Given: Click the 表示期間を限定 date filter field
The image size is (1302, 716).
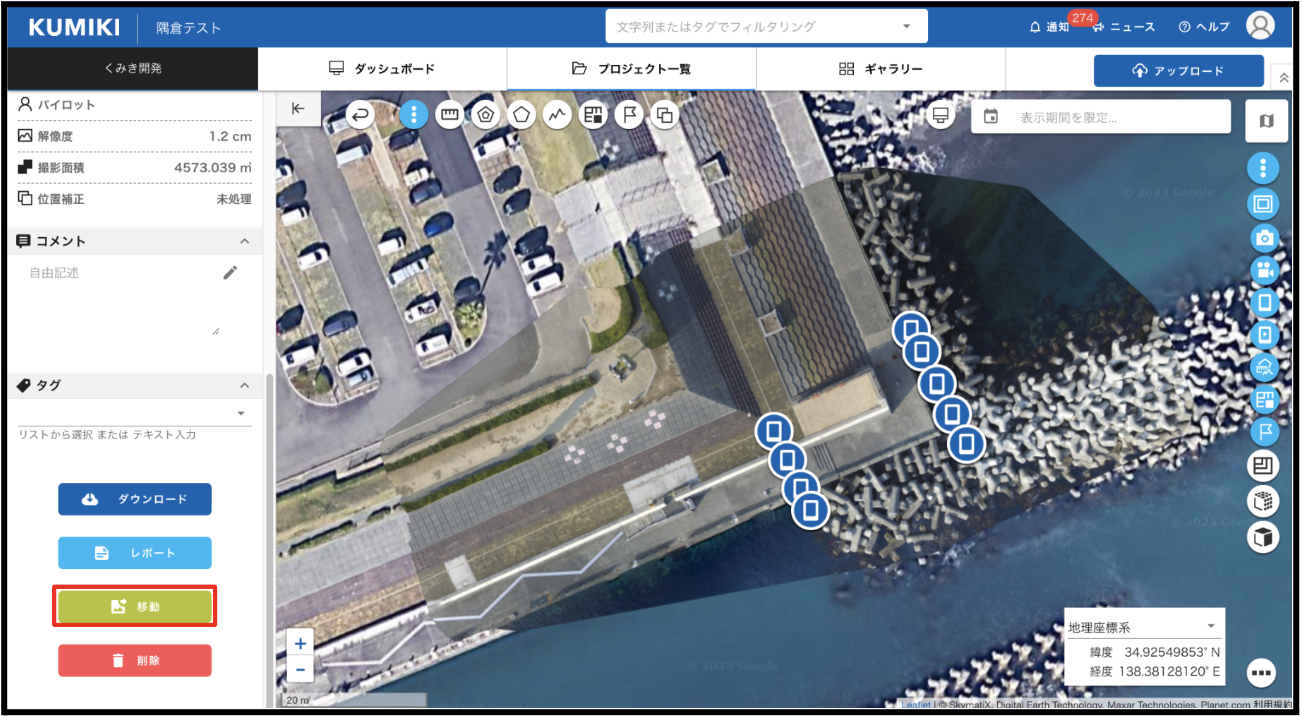Looking at the screenshot, I should point(1100,117).
